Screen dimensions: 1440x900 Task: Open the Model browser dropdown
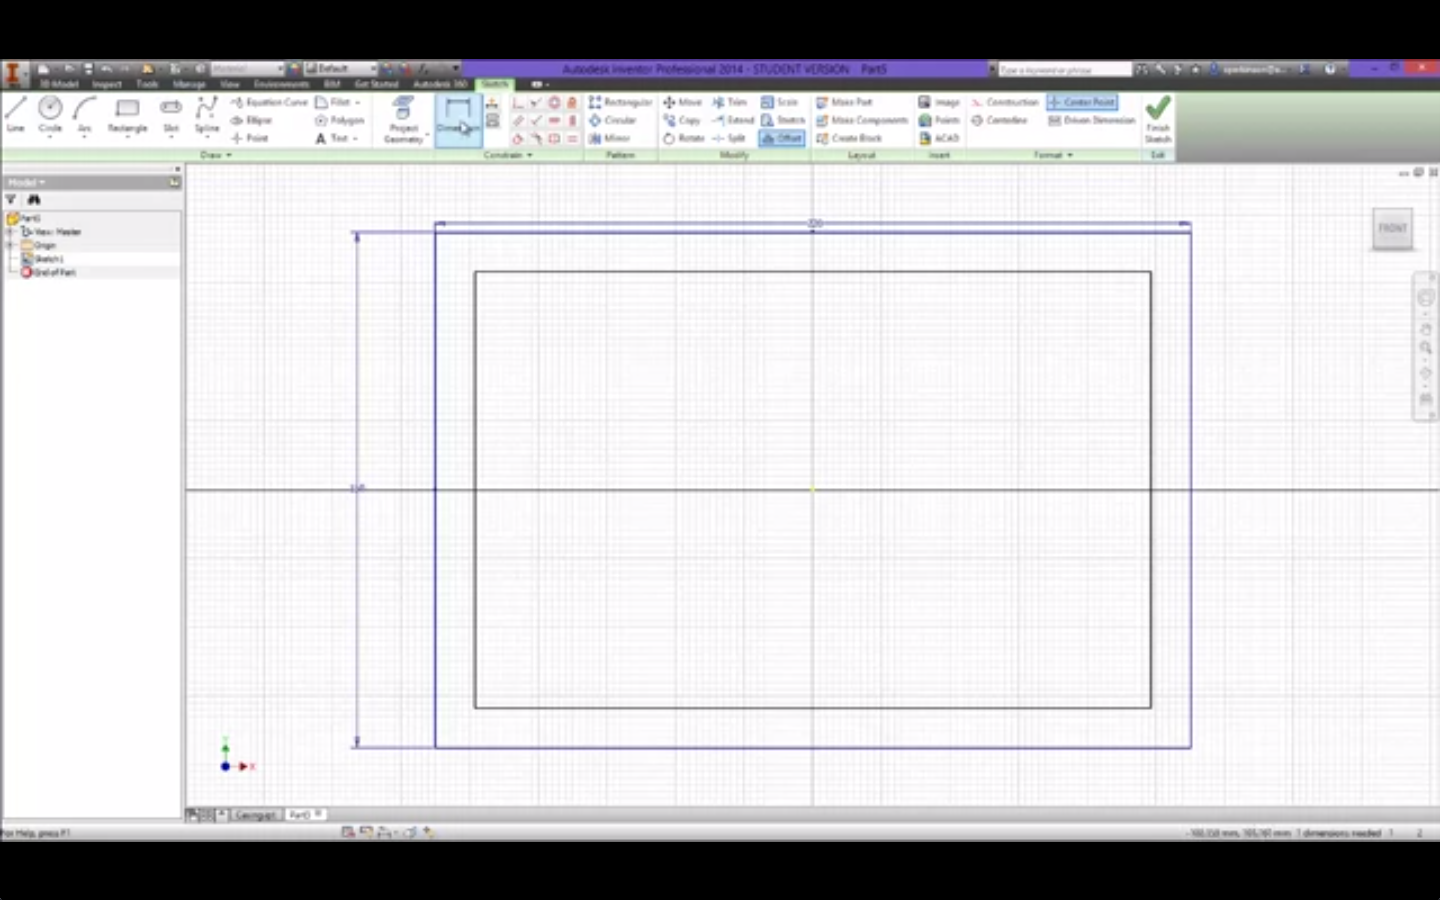click(x=26, y=182)
